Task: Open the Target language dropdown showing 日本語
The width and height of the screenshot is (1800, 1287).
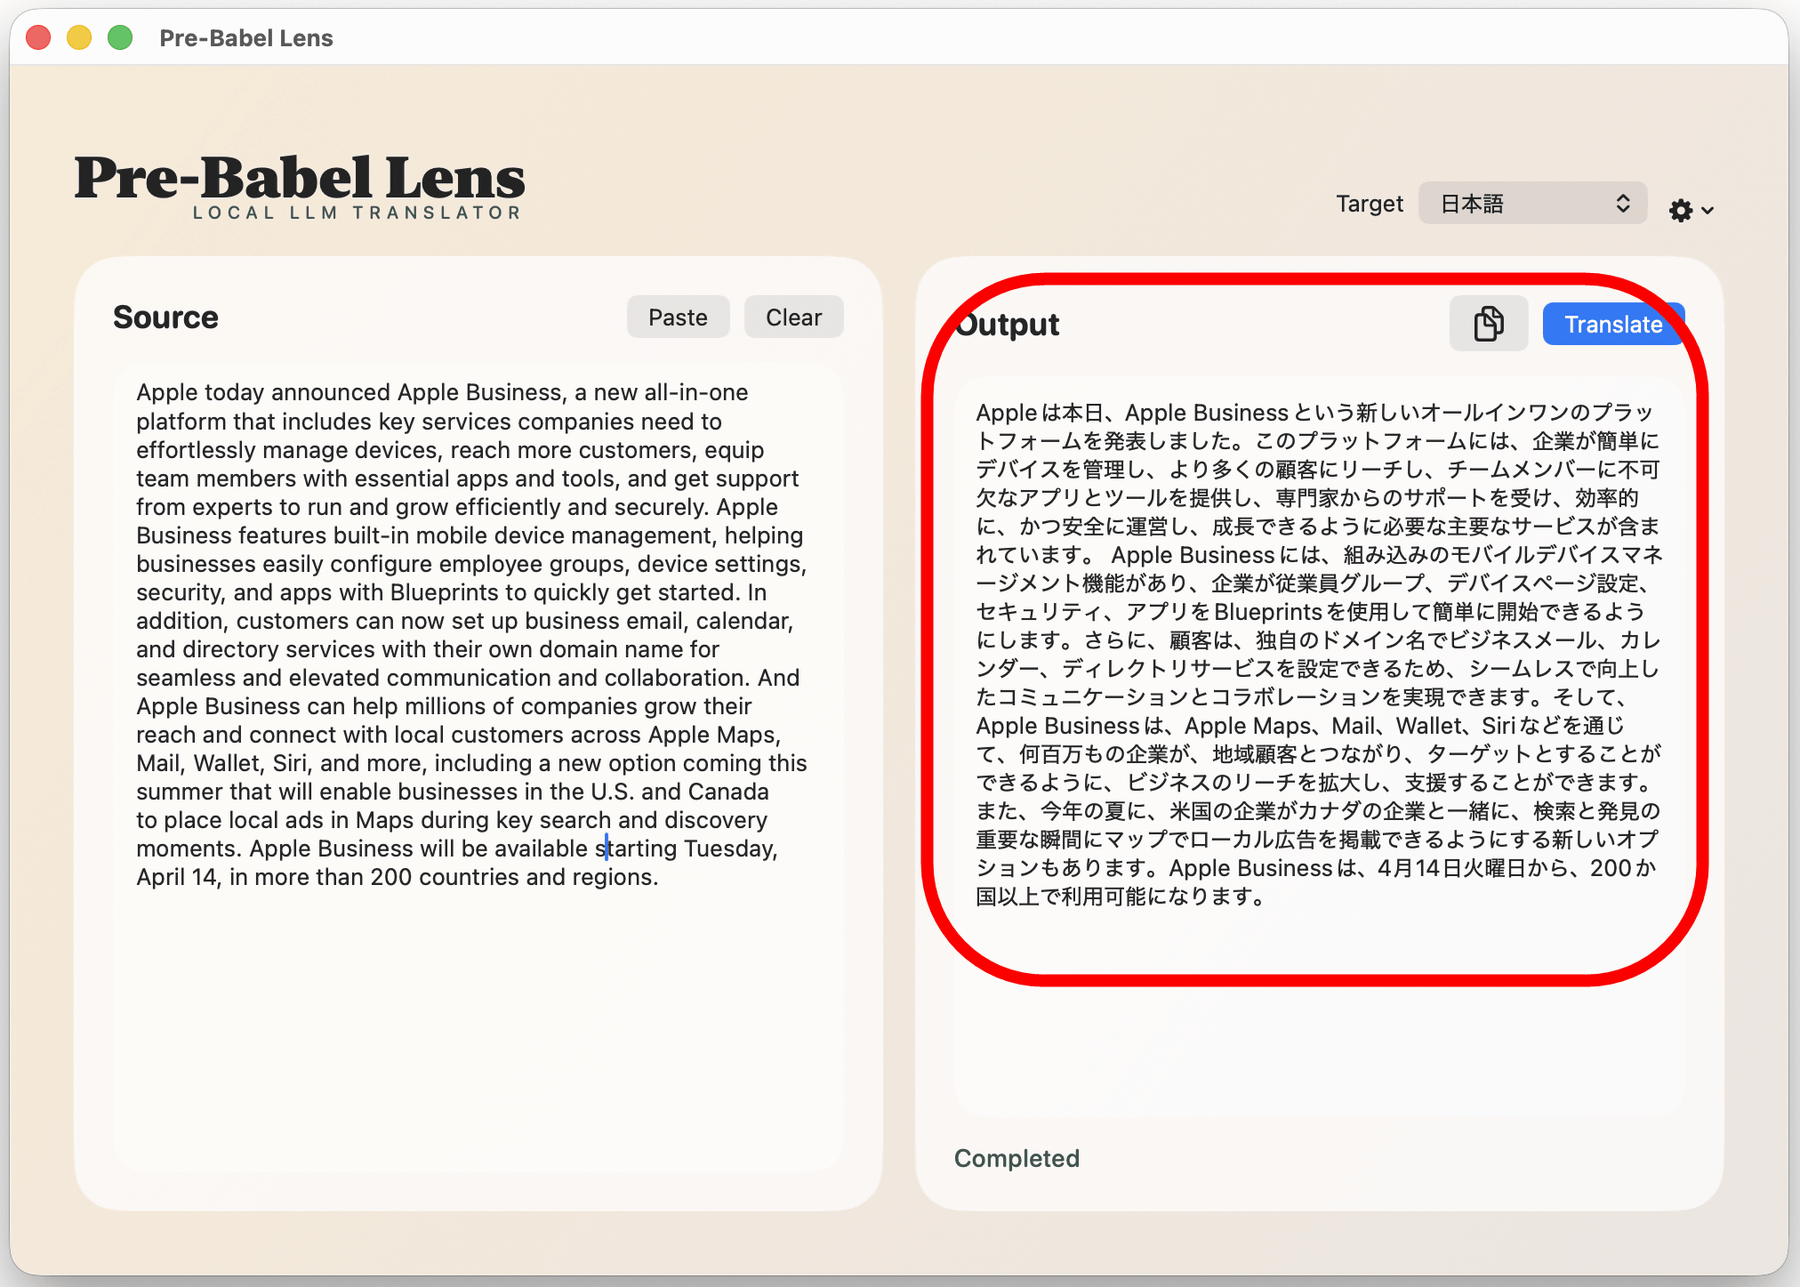Action: point(1531,204)
